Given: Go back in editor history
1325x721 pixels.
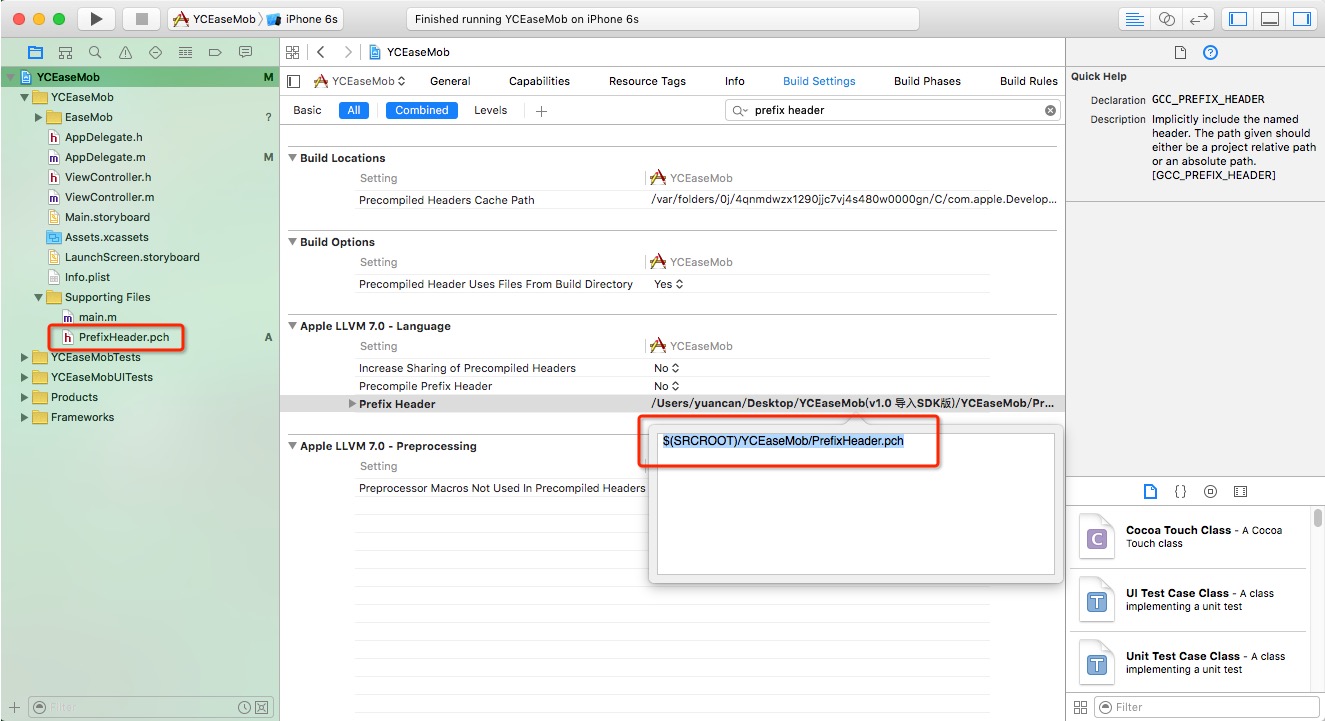Looking at the screenshot, I should (x=321, y=52).
